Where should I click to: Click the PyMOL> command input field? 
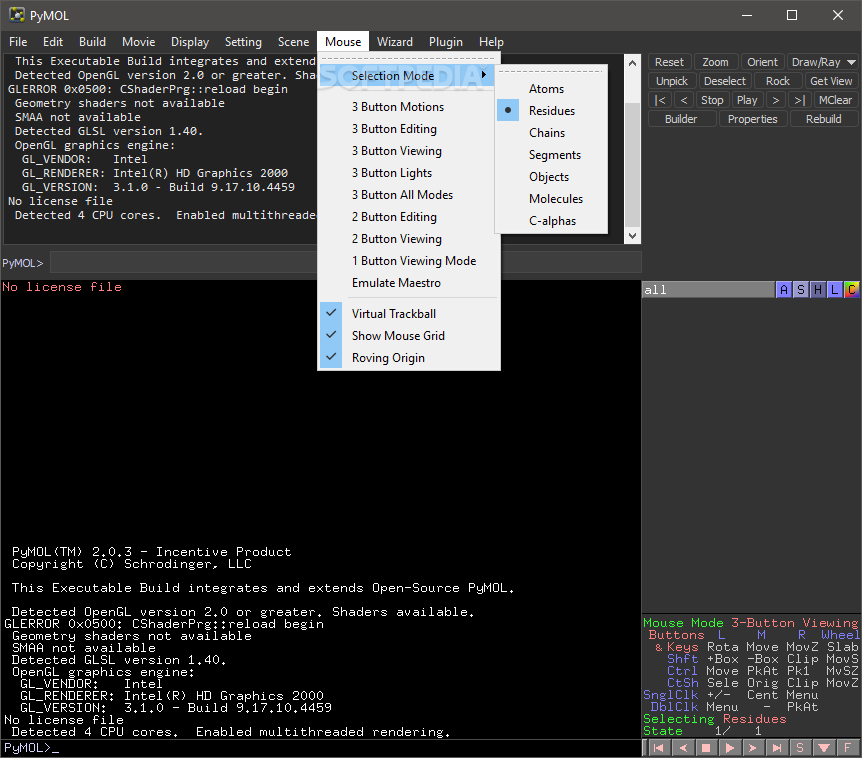[346, 262]
